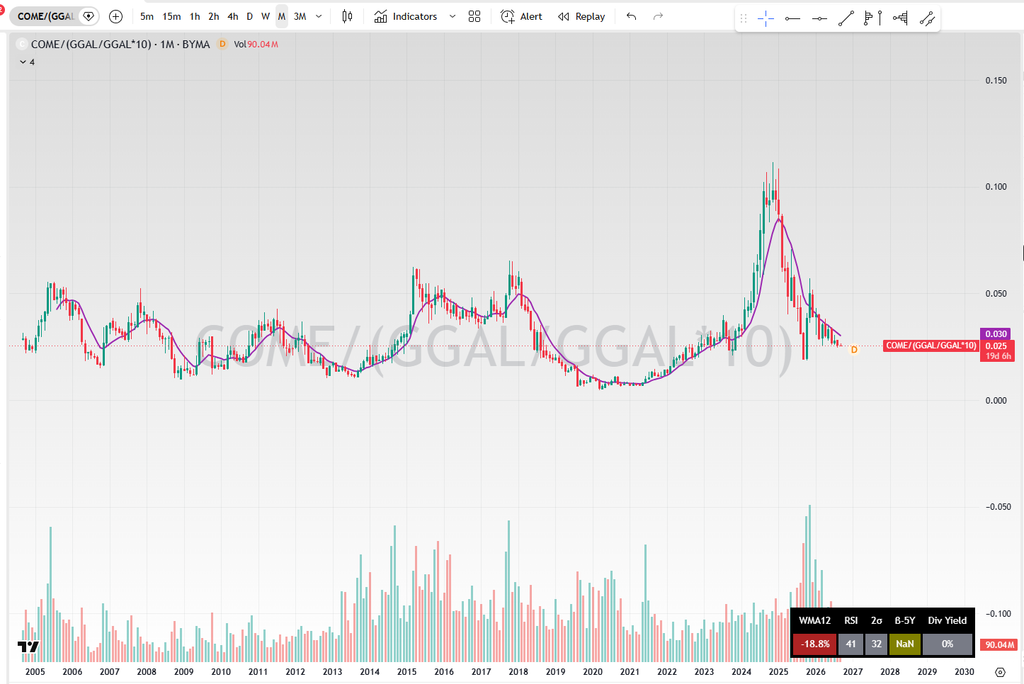The image size is (1024, 684).
Task: Open the Indicators dialog
Action: pyautogui.click(x=406, y=16)
